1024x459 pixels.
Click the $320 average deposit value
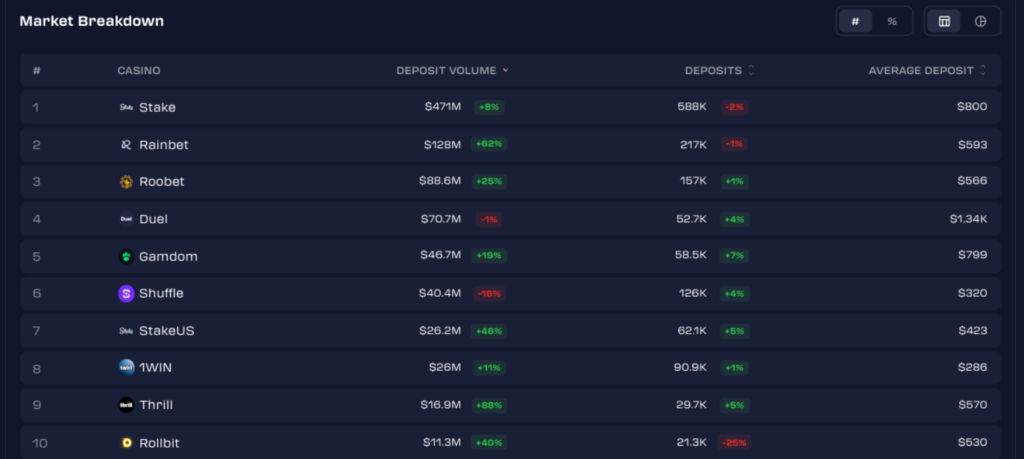973,293
